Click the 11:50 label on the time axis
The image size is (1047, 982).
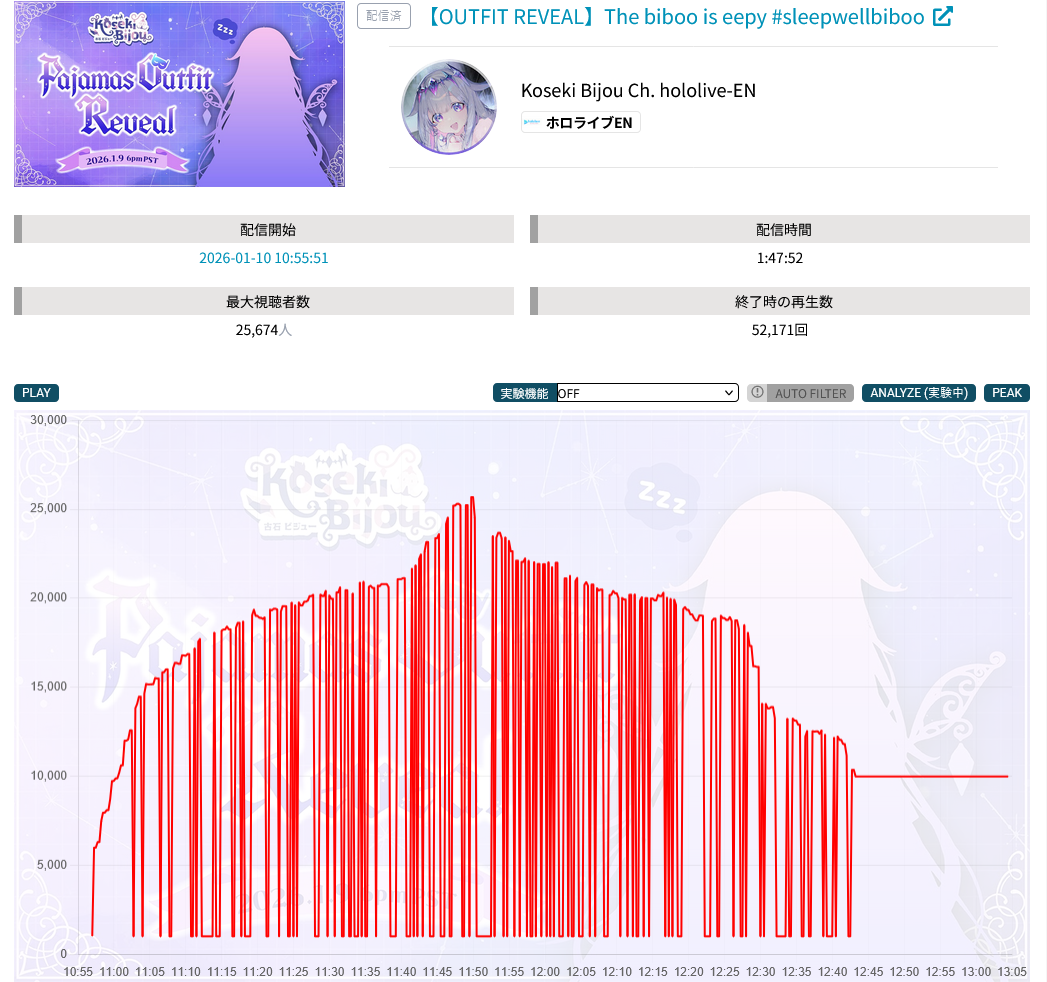pyautogui.click(x=473, y=972)
